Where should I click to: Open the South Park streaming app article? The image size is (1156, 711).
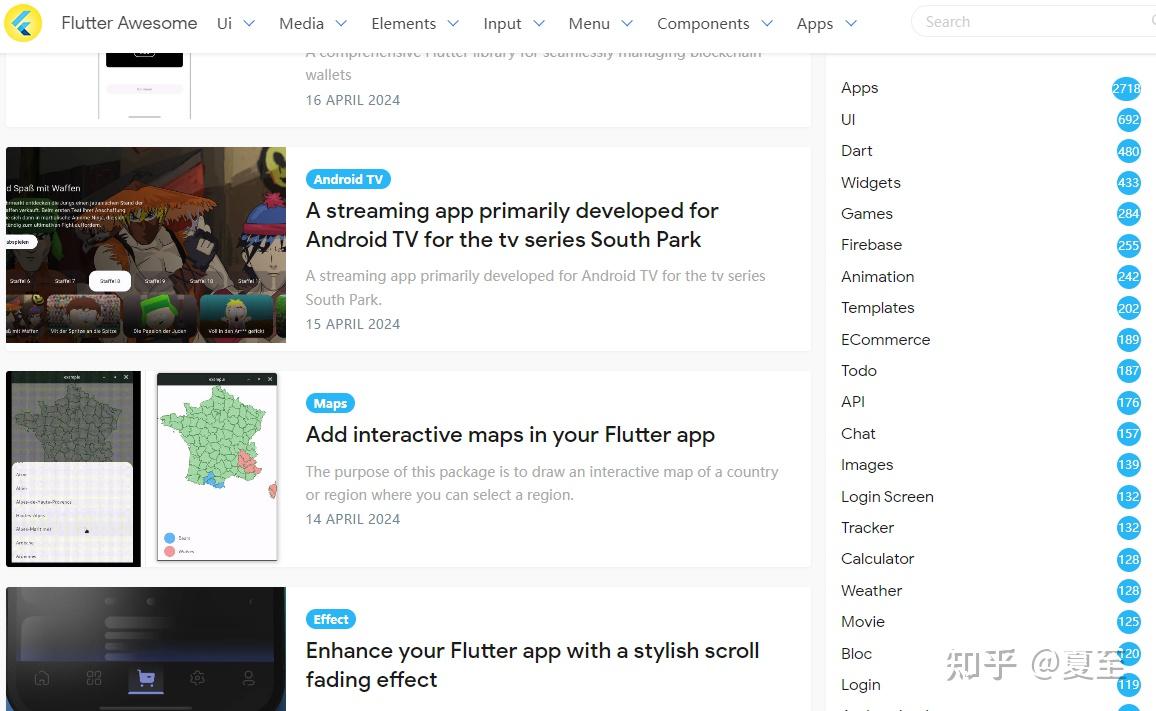512,224
